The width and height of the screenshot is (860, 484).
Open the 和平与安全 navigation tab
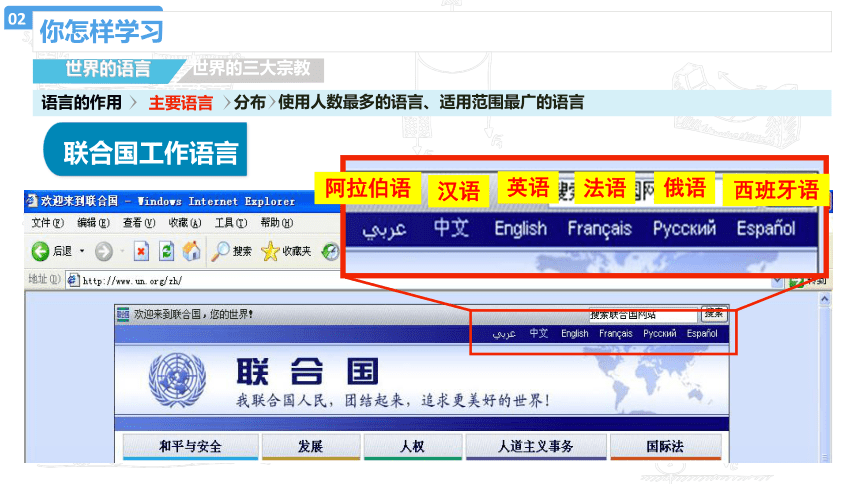coord(190,446)
